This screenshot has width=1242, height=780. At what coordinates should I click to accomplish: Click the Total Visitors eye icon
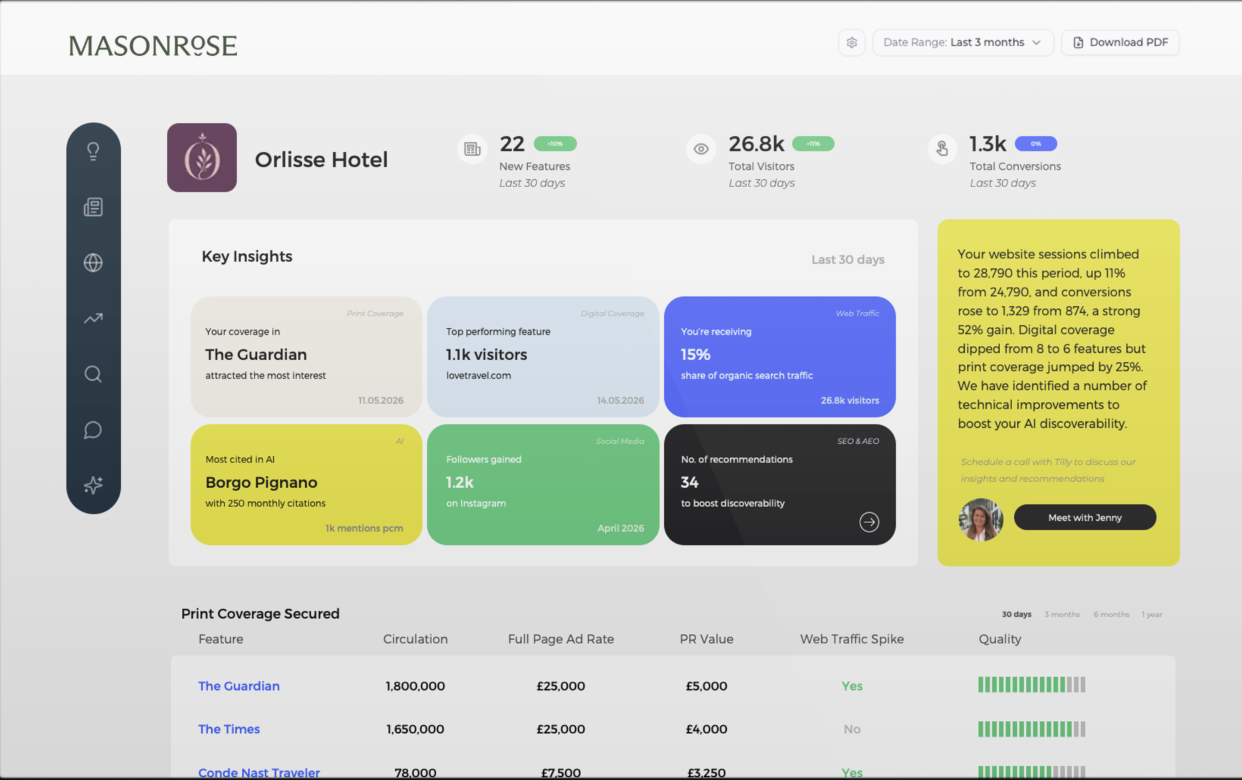pos(701,149)
